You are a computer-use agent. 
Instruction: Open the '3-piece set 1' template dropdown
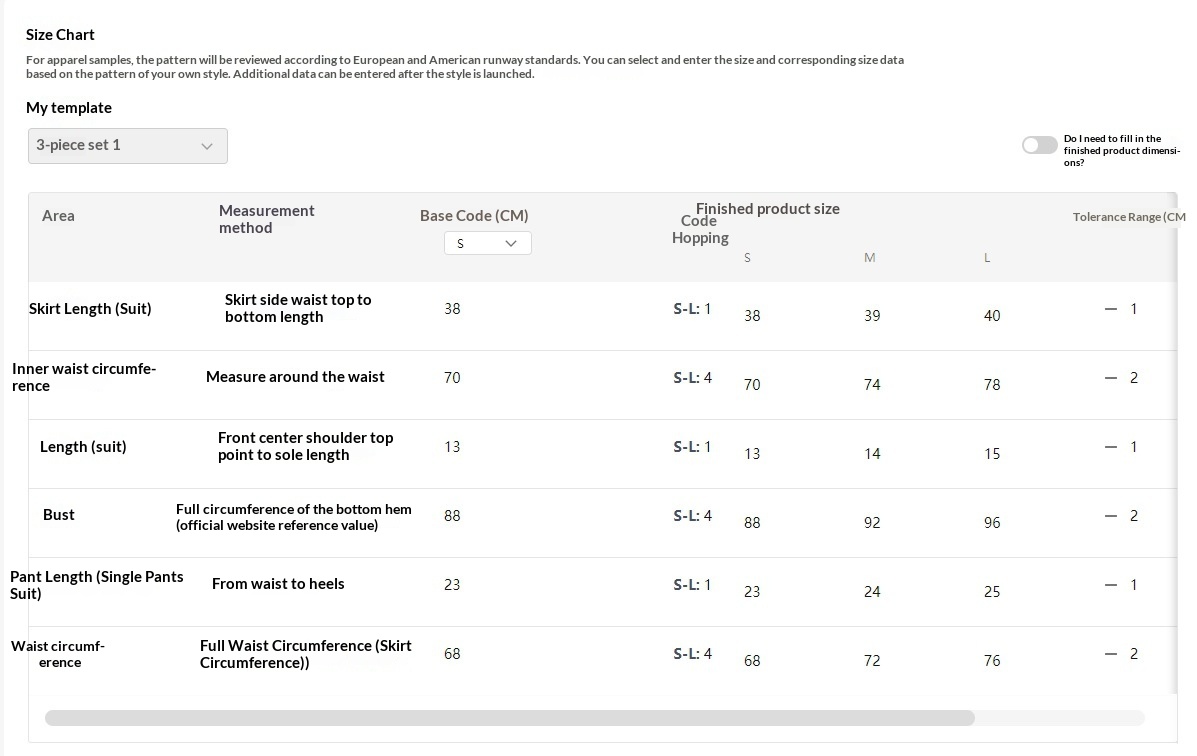click(x=127, y=146)
